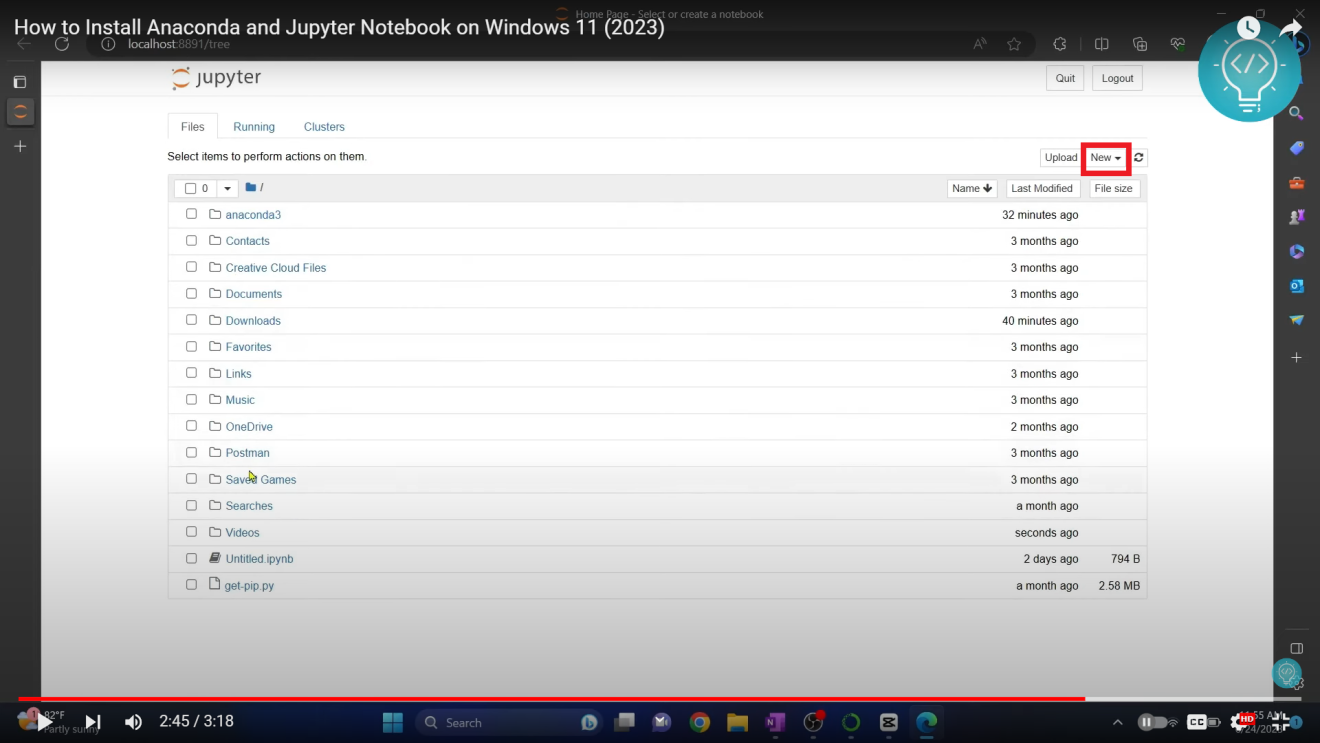
Task: Open the New dropdown menu
Action: (x=1104, y=157)
